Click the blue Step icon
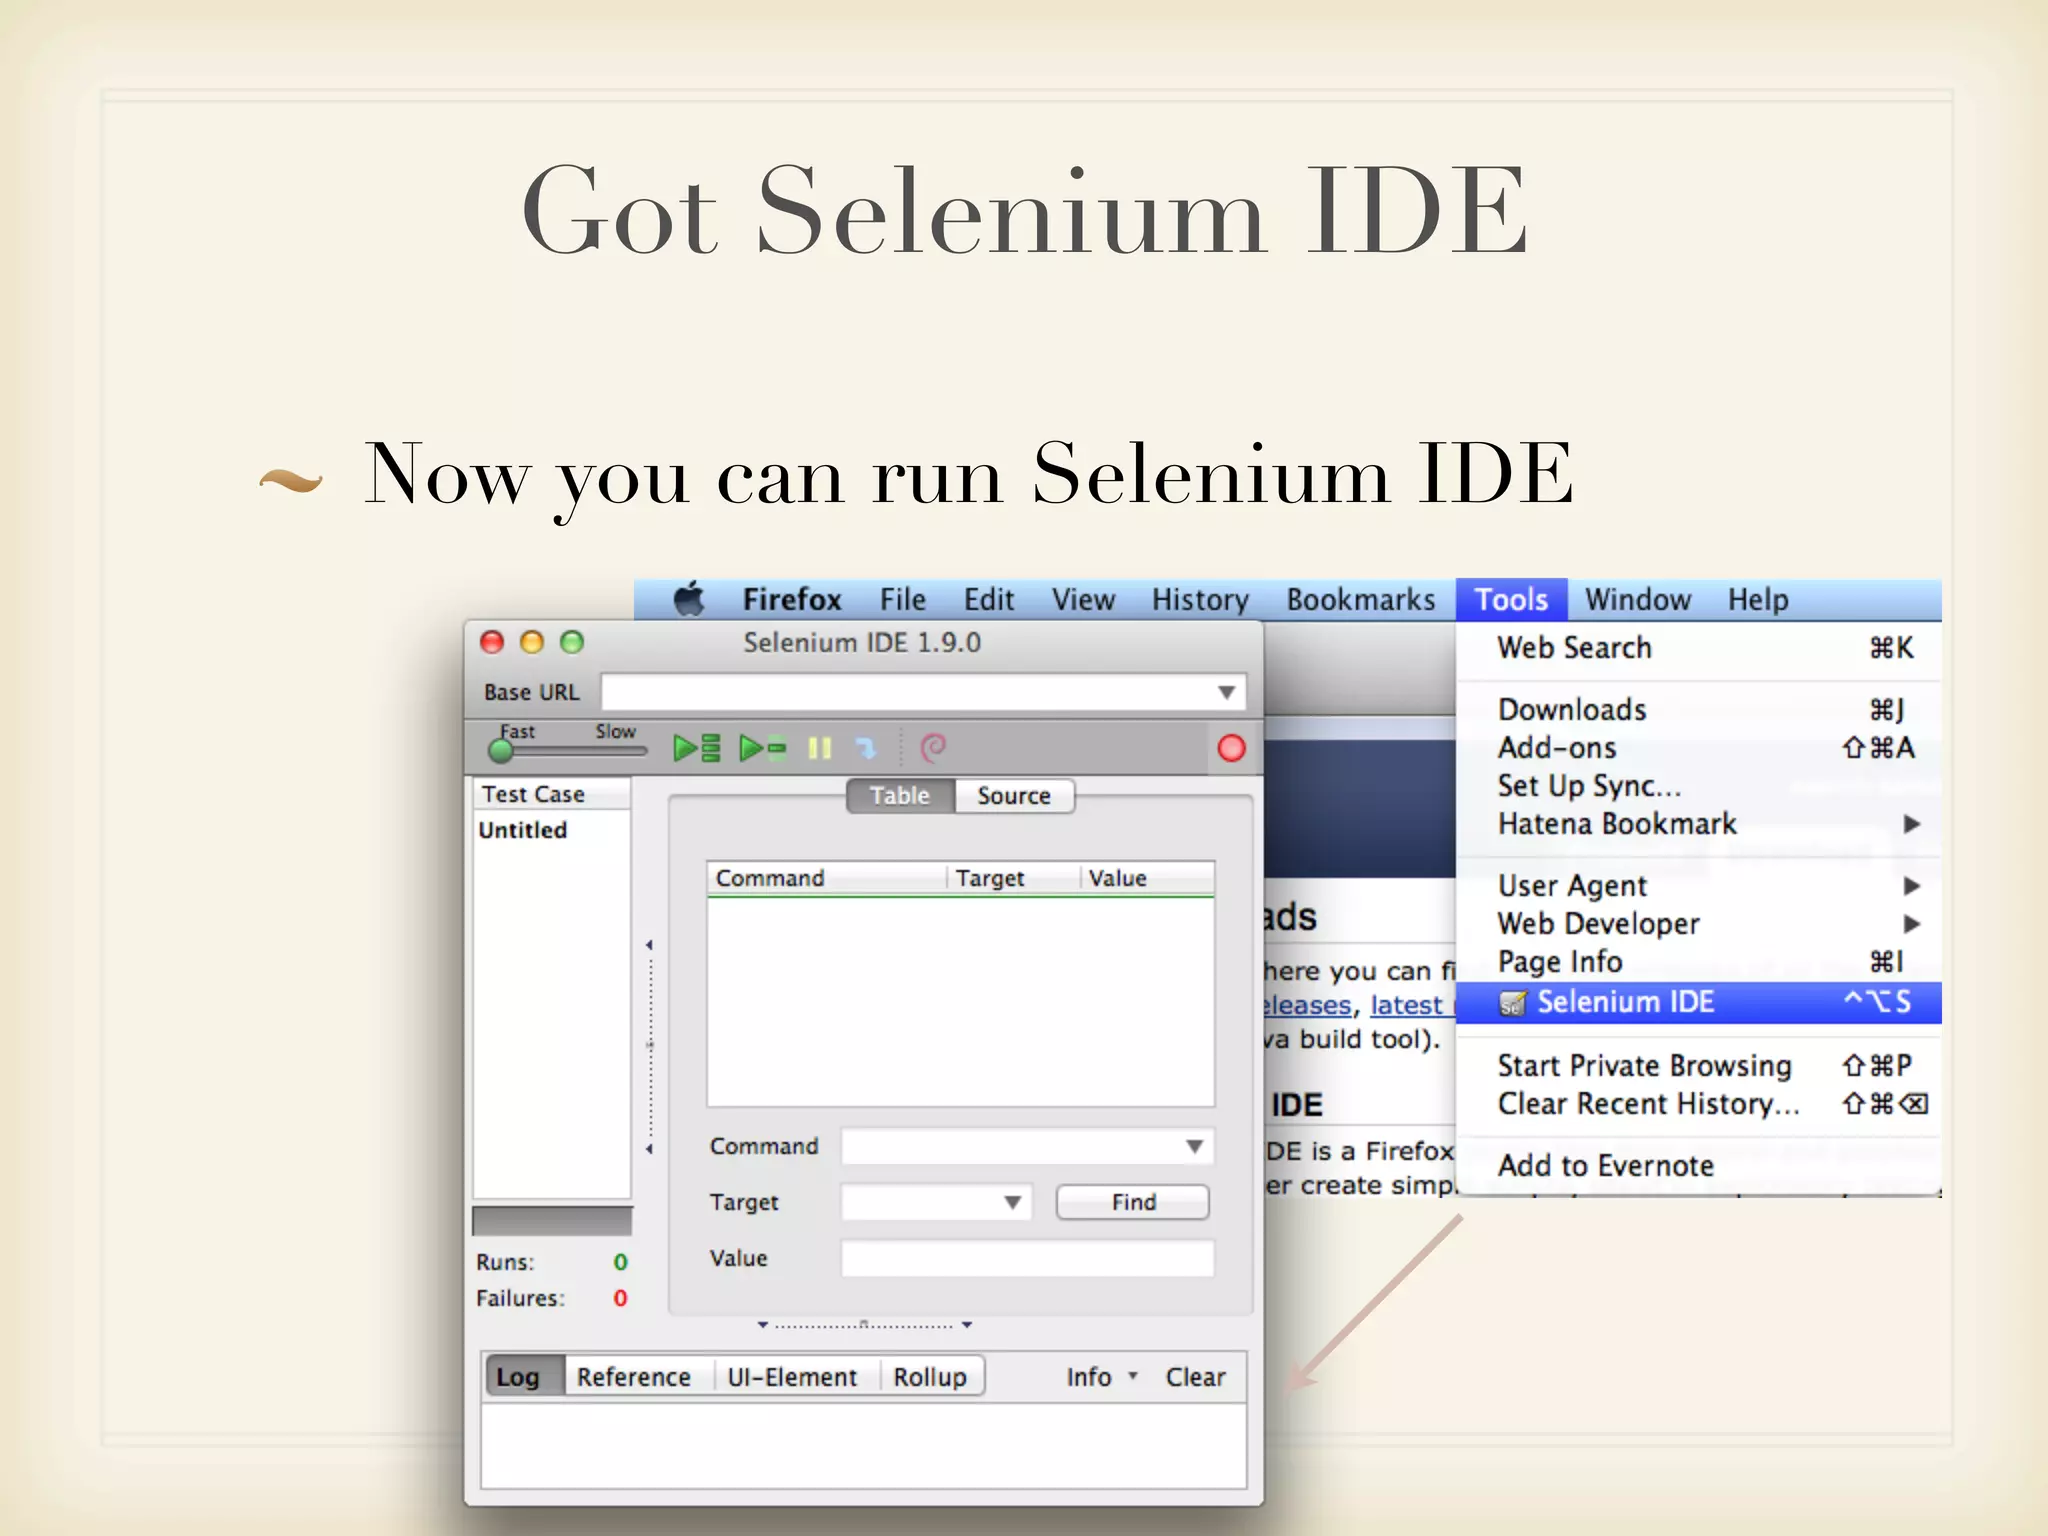2048x1536 pixels. pos(866,748)
